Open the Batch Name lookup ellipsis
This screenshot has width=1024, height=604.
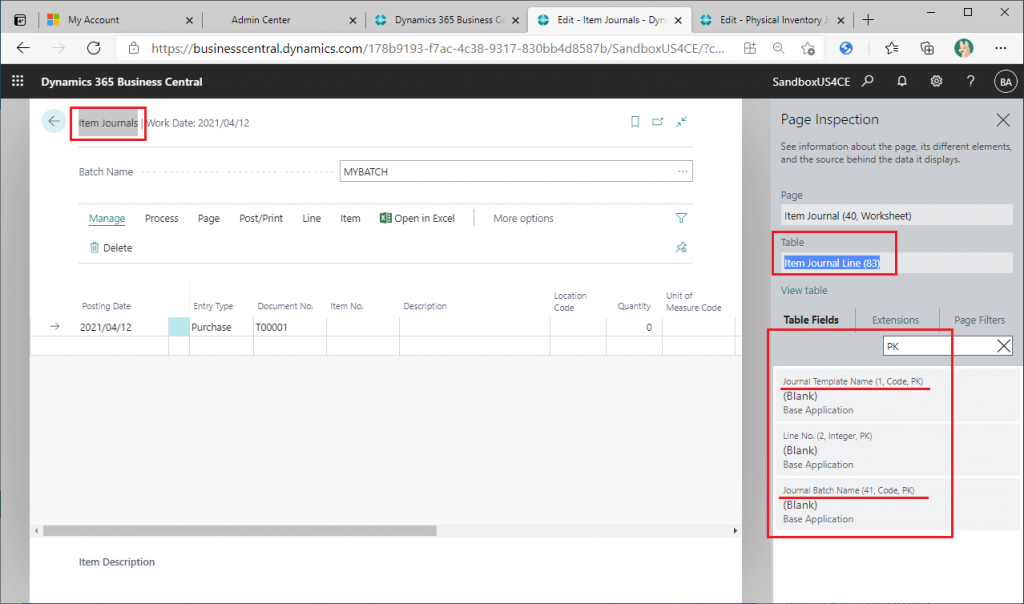[682, 171]
